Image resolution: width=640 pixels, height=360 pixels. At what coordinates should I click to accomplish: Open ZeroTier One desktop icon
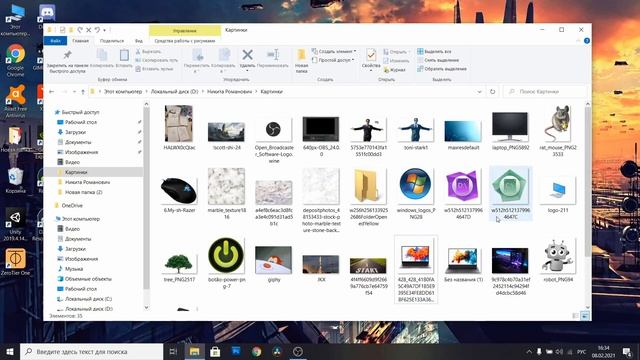click(15, 262)
